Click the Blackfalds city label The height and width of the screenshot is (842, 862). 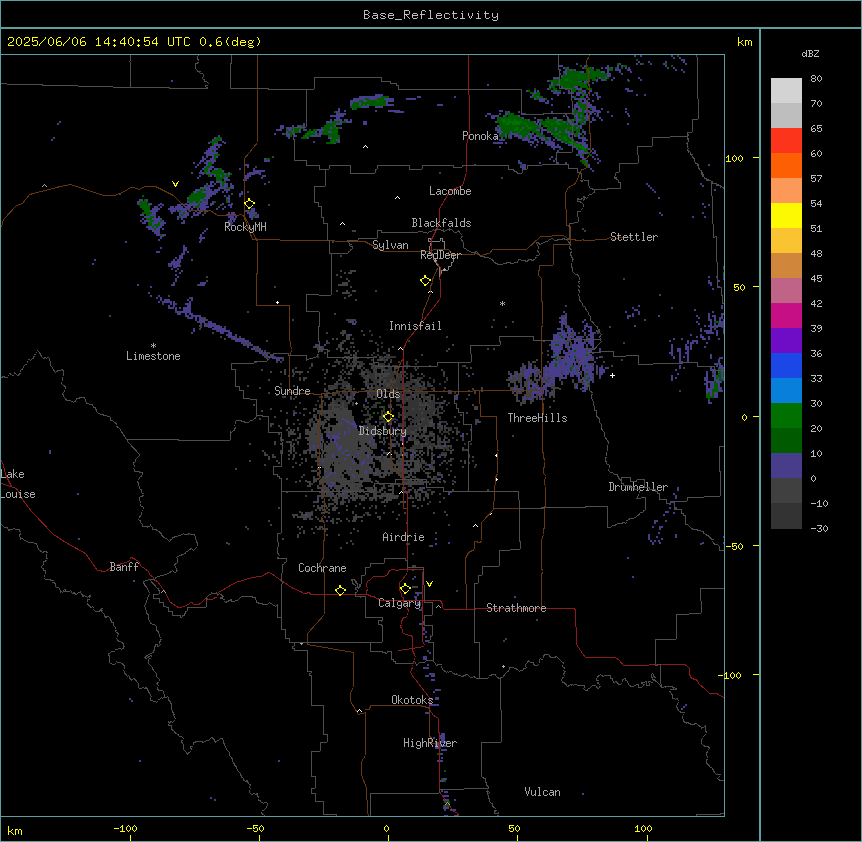pos(441,223)
